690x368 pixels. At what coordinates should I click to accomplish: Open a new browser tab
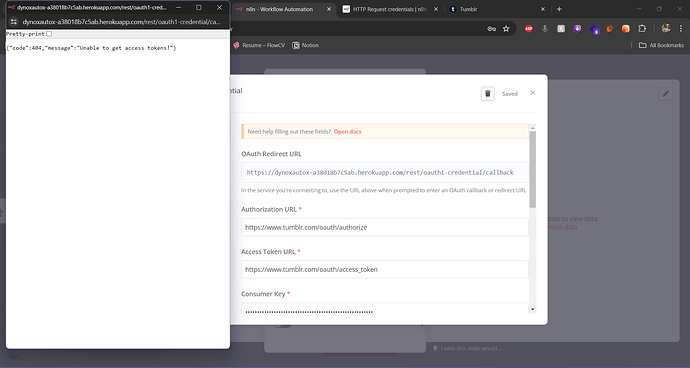(x=559, y=9)
